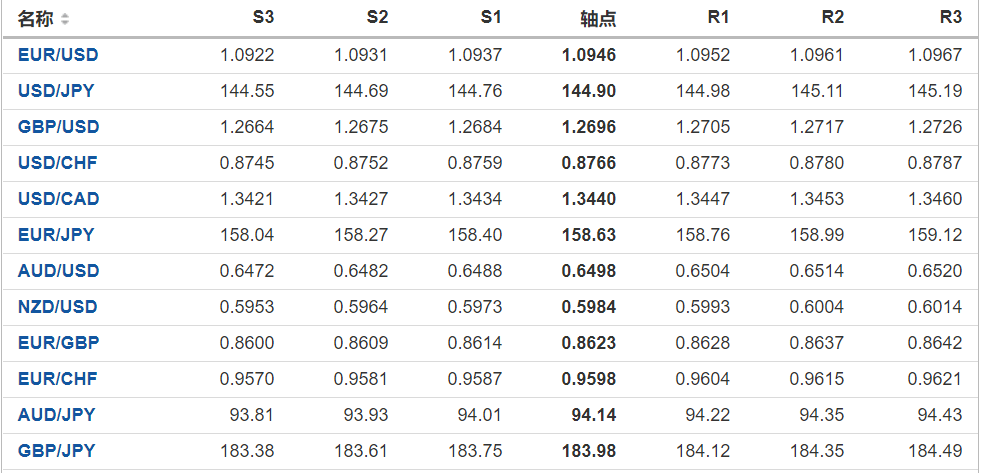This screenshot has width=981, height=473.
Task: Select the GBP/USD pair link
Action: (58, 127)
